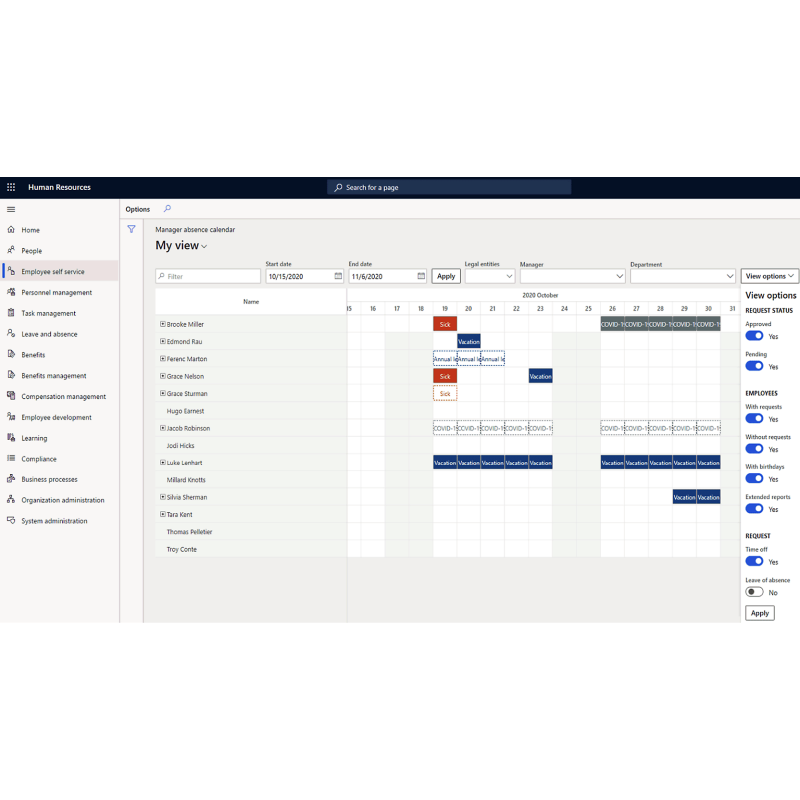Open the Start date calendar picker

pos(338,276)
